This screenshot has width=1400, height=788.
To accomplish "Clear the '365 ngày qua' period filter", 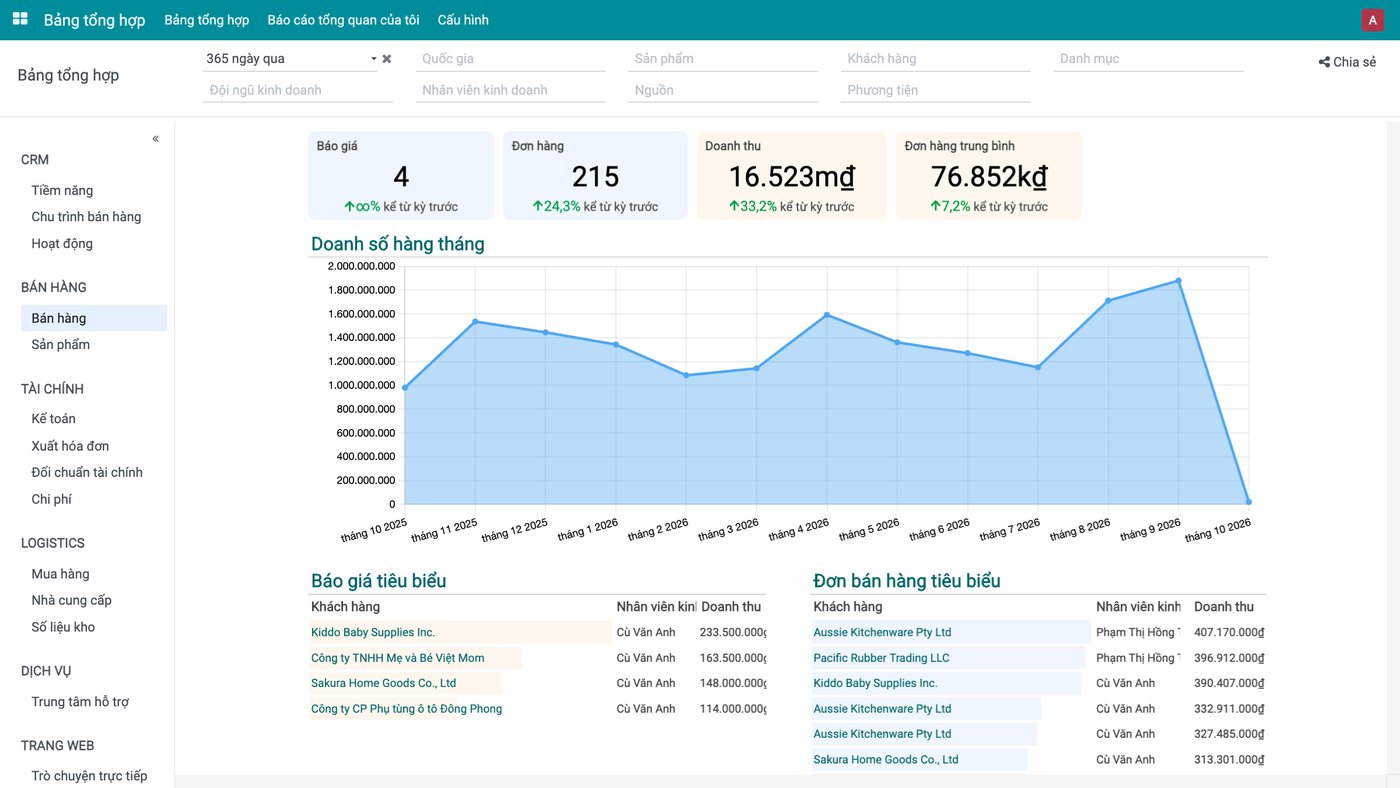I will point(387,59).
